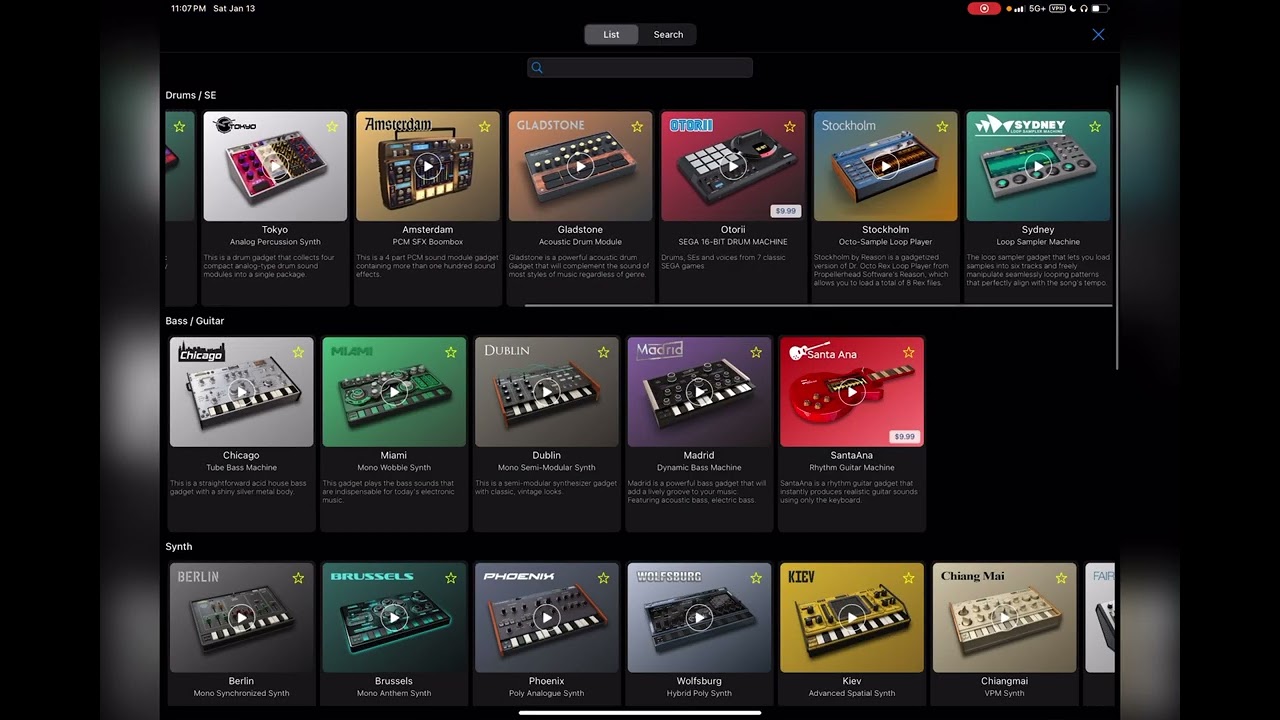The height and width of the screenshot is (720, 1280).
Task: Select the Madrid gadget name
Action: tap(699, 455)
